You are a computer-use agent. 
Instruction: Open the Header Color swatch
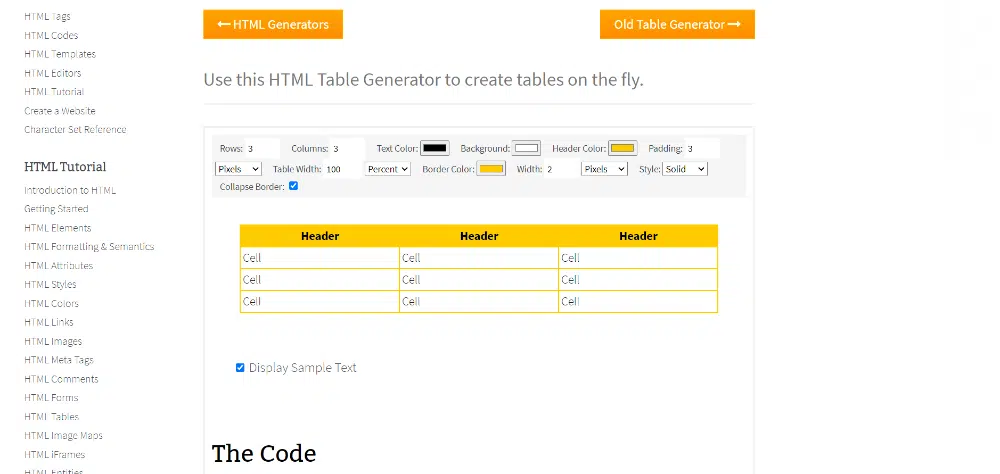click(x=622, y=148)
